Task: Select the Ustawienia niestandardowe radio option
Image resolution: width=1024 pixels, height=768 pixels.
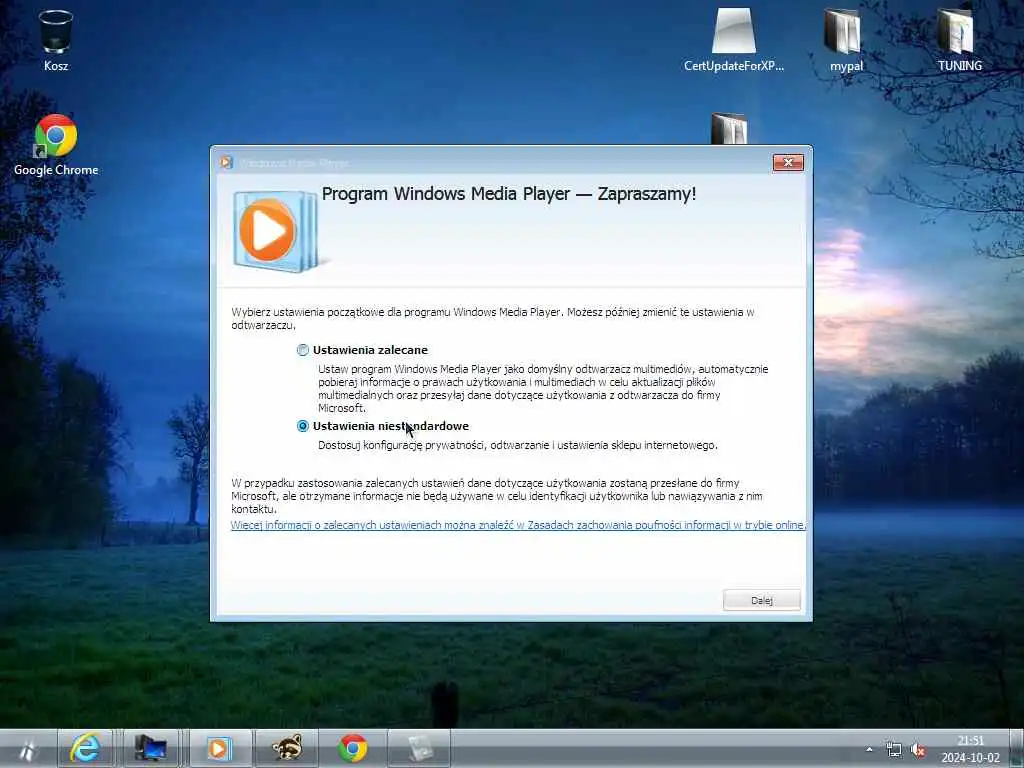Action: click(x=302, y=426)
